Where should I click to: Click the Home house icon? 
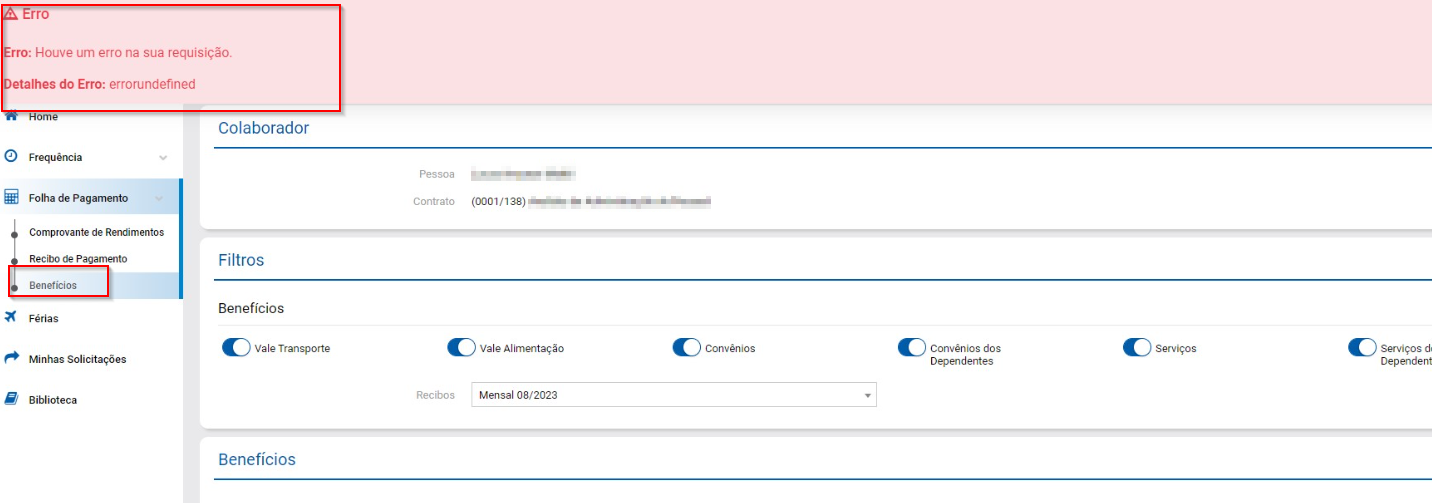(12, 116)
